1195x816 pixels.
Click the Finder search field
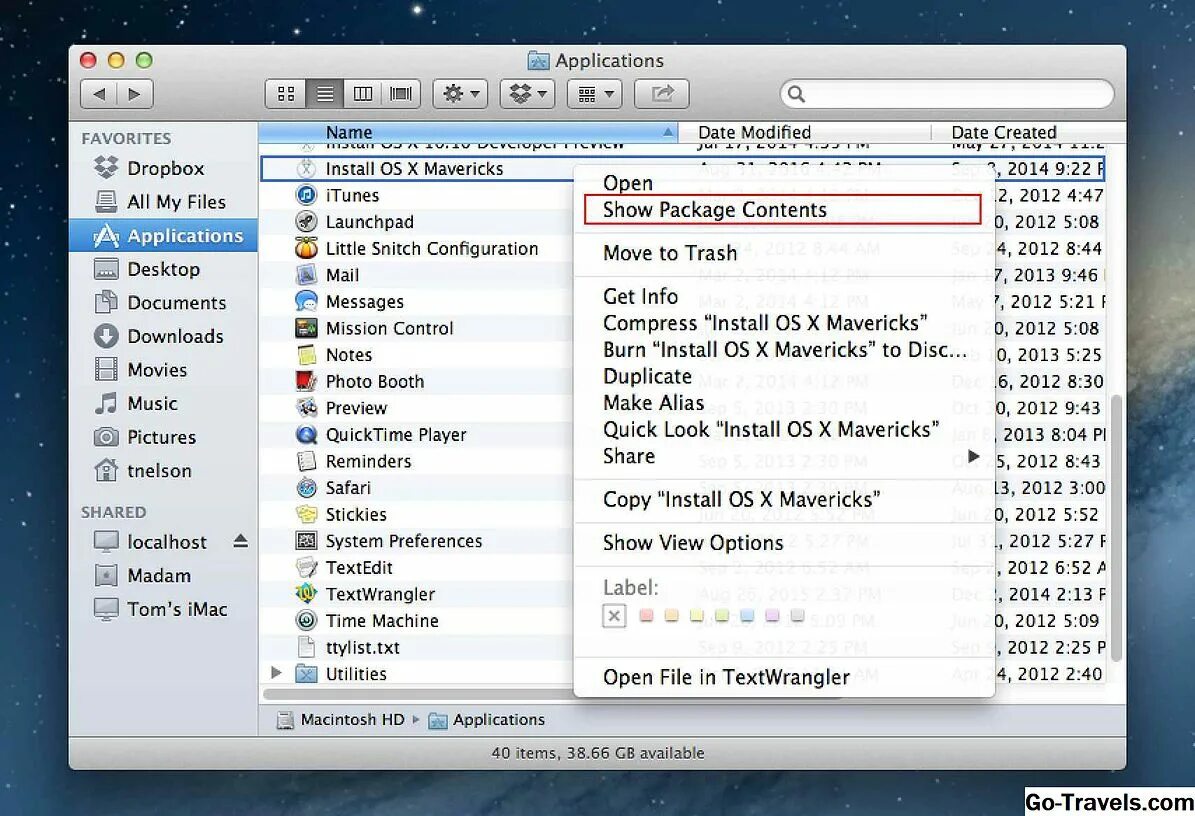[x=947, y=94]
